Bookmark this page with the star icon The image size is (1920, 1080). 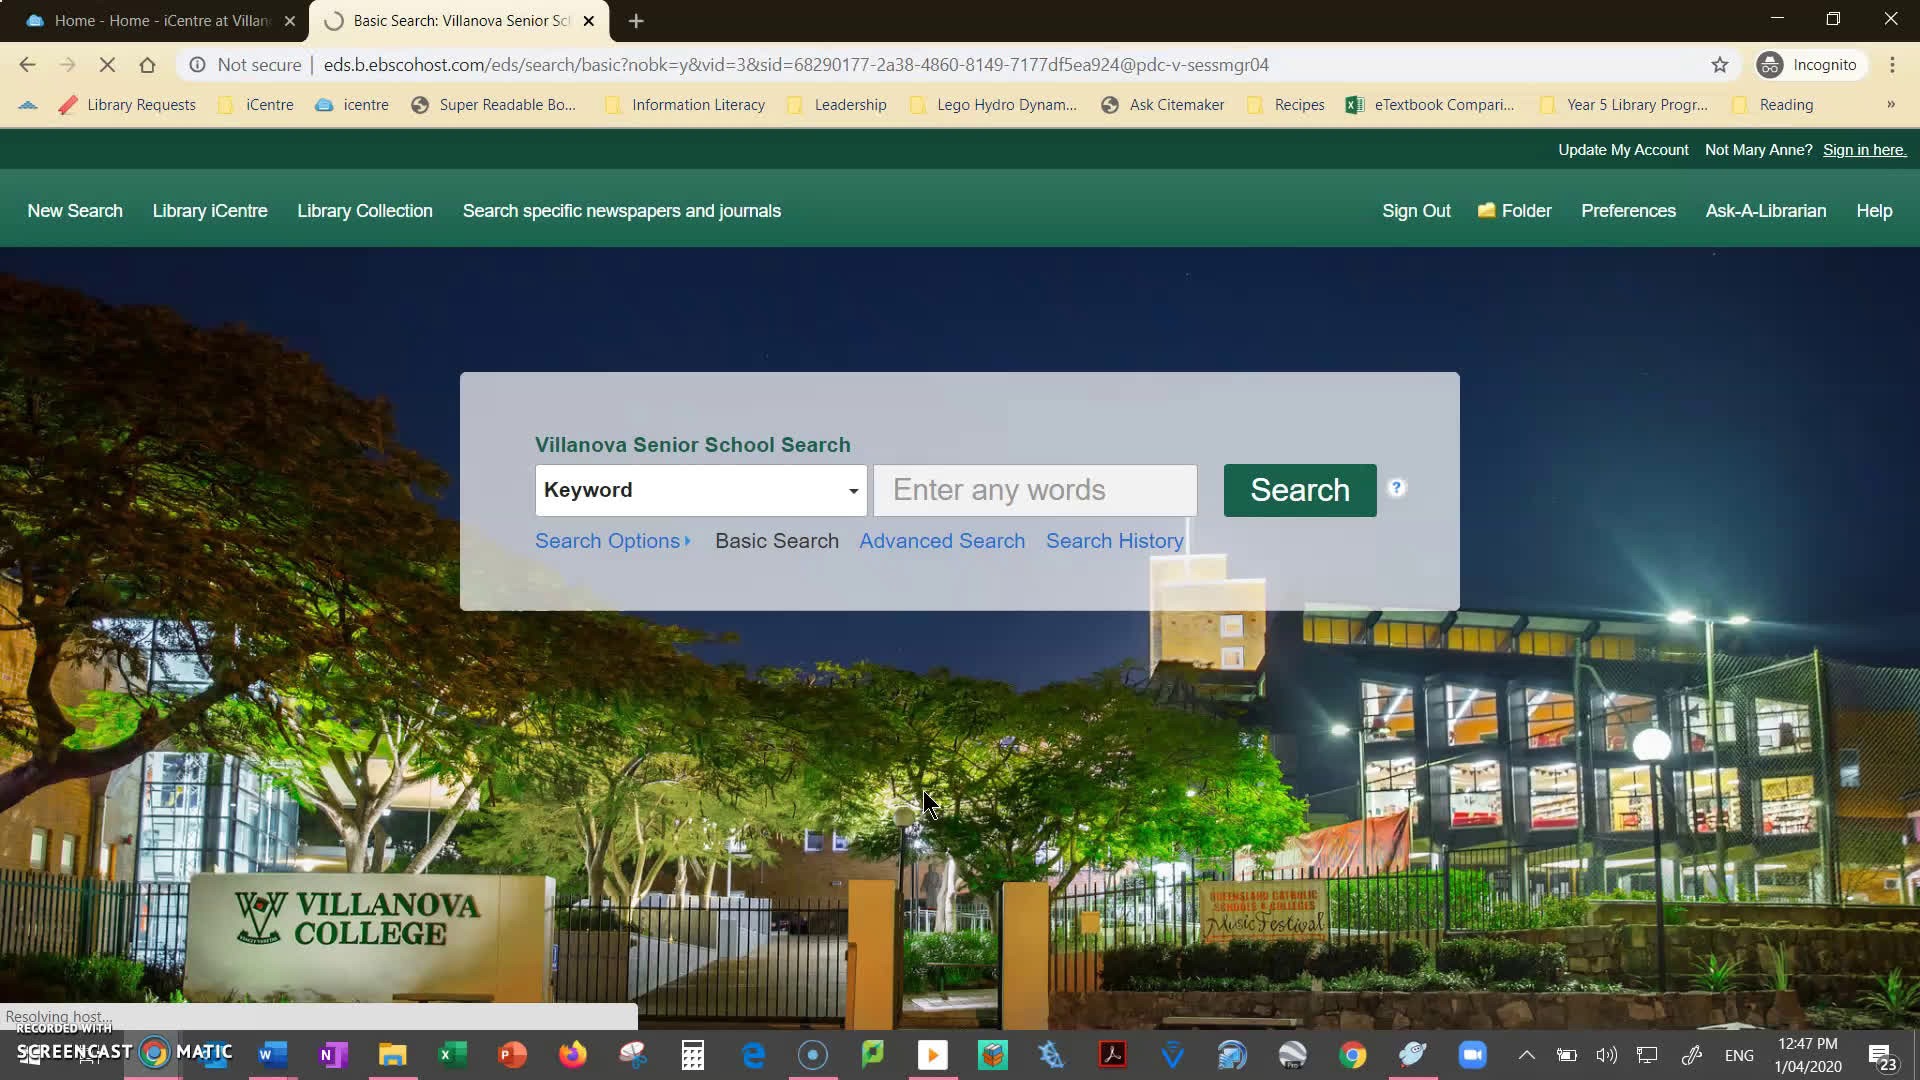point(1720,64)
